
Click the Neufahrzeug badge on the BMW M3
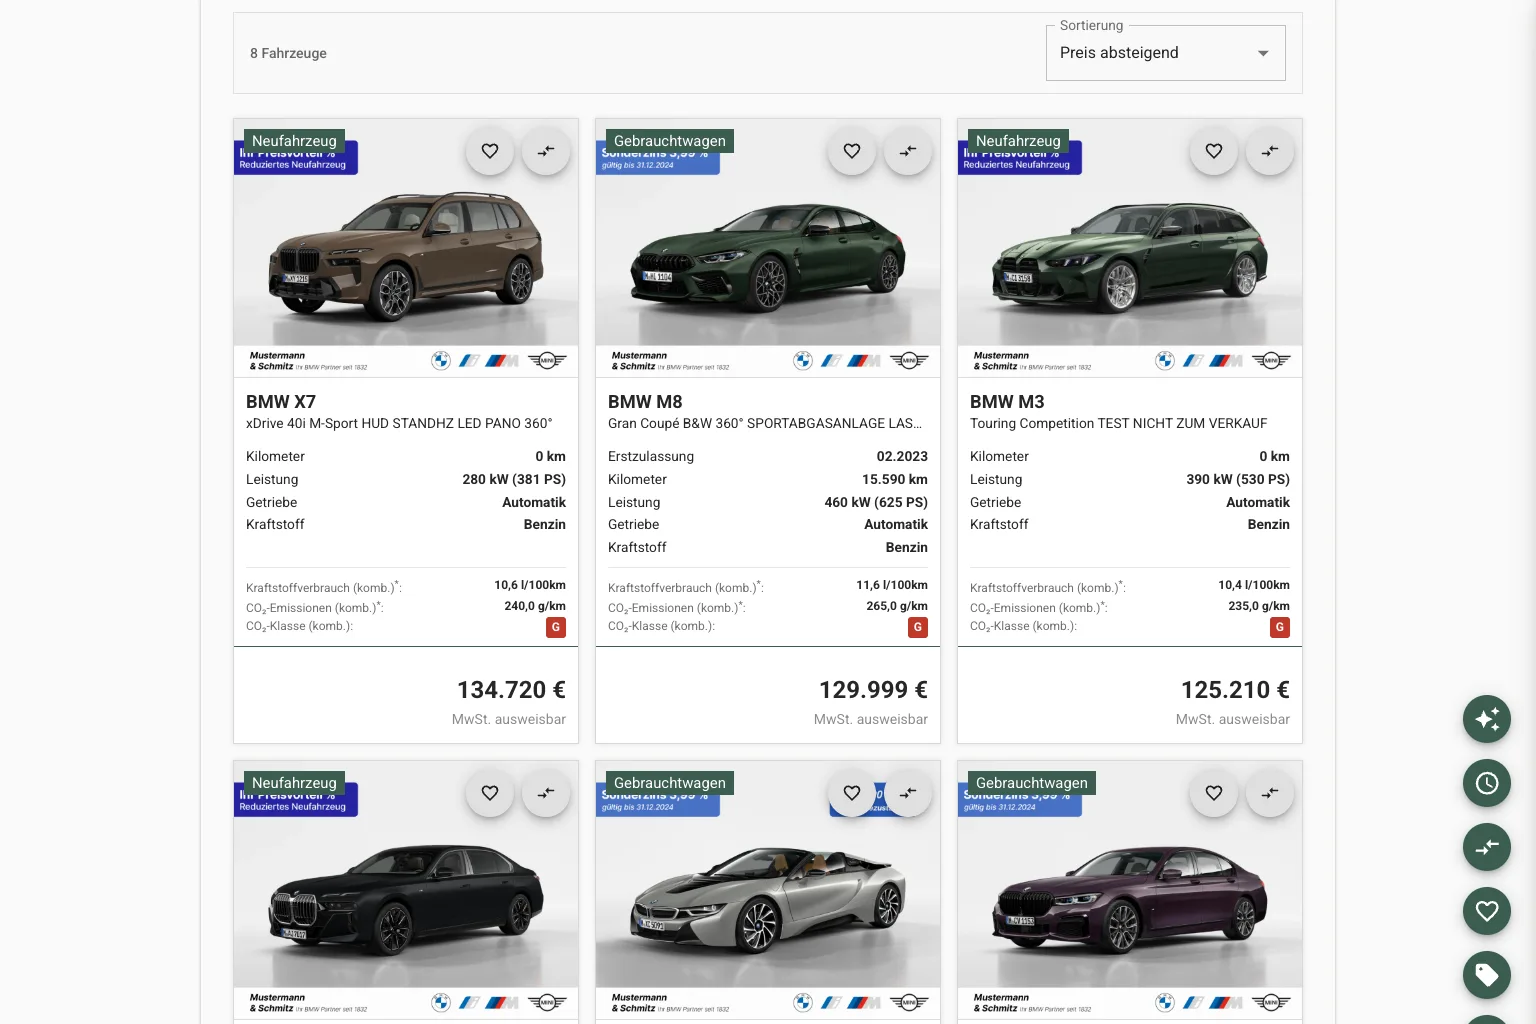click(1018, 141)
